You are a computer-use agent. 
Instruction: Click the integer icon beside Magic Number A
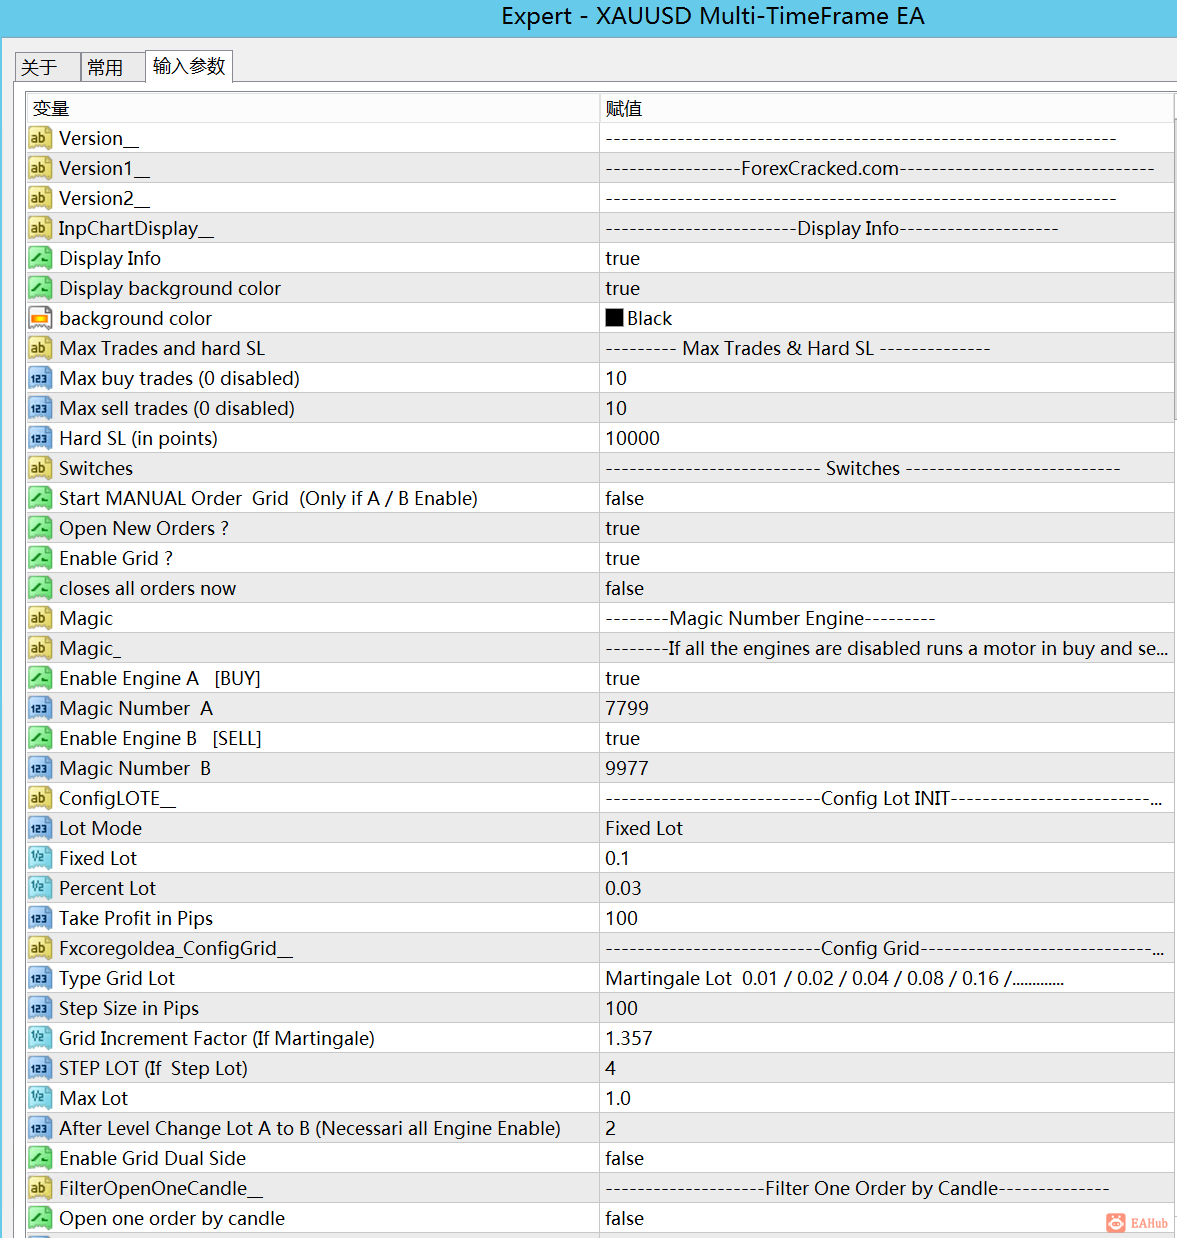click(40, 708)
